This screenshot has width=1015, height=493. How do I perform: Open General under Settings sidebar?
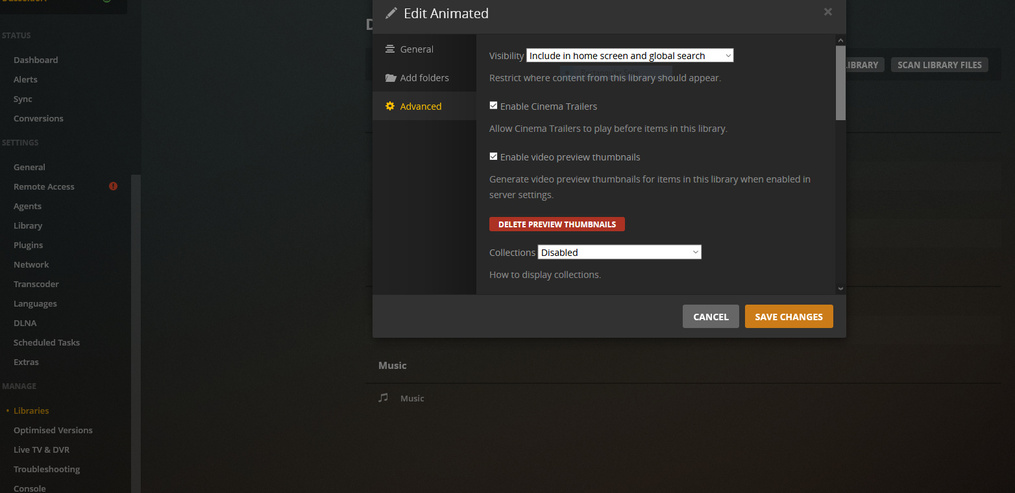click(x=29, y=167)
